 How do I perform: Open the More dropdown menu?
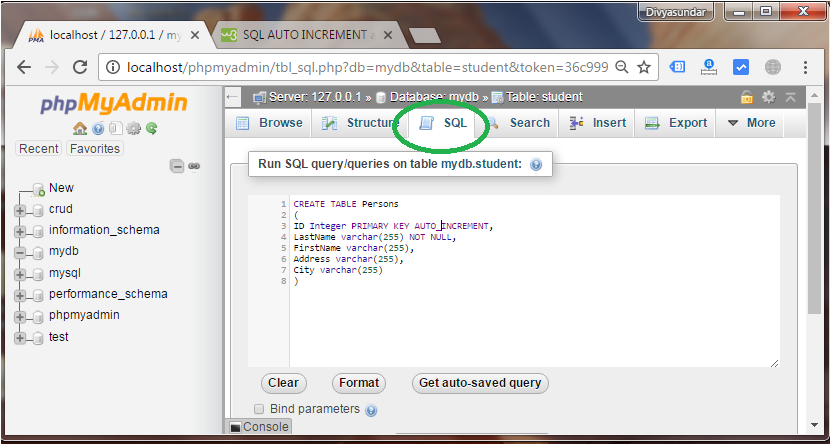[x=750, y=123]
